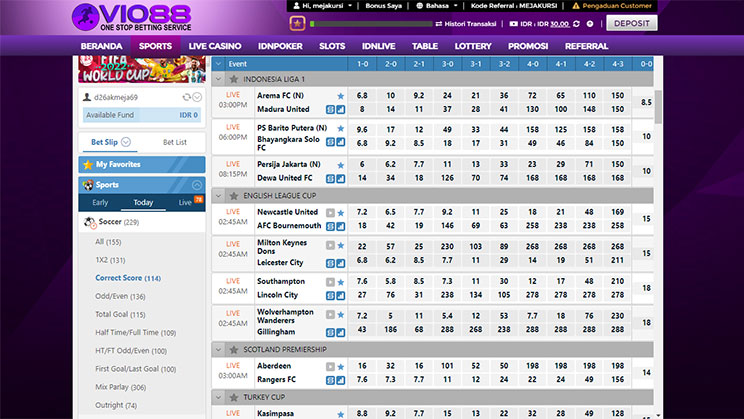
Task: Open statistics chart for Bhayangkara Solo match
Action: [x=341, y=142]
